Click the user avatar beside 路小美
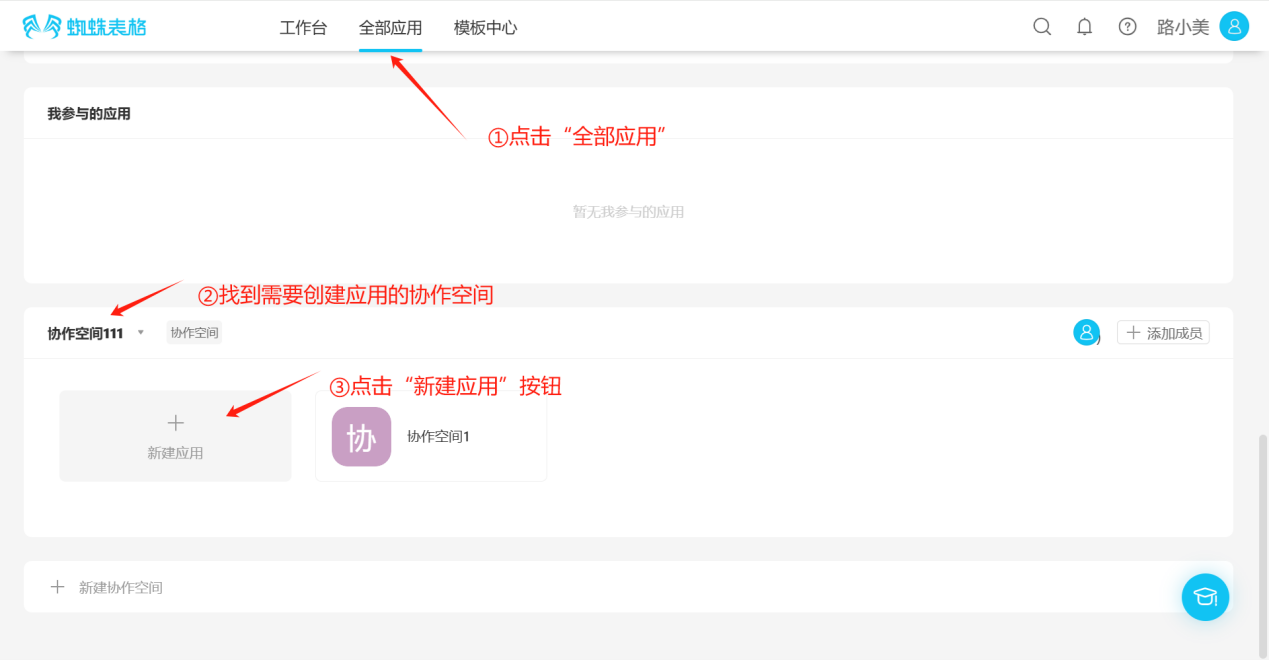This screenshot has height=660, width=1269. 1234,27
